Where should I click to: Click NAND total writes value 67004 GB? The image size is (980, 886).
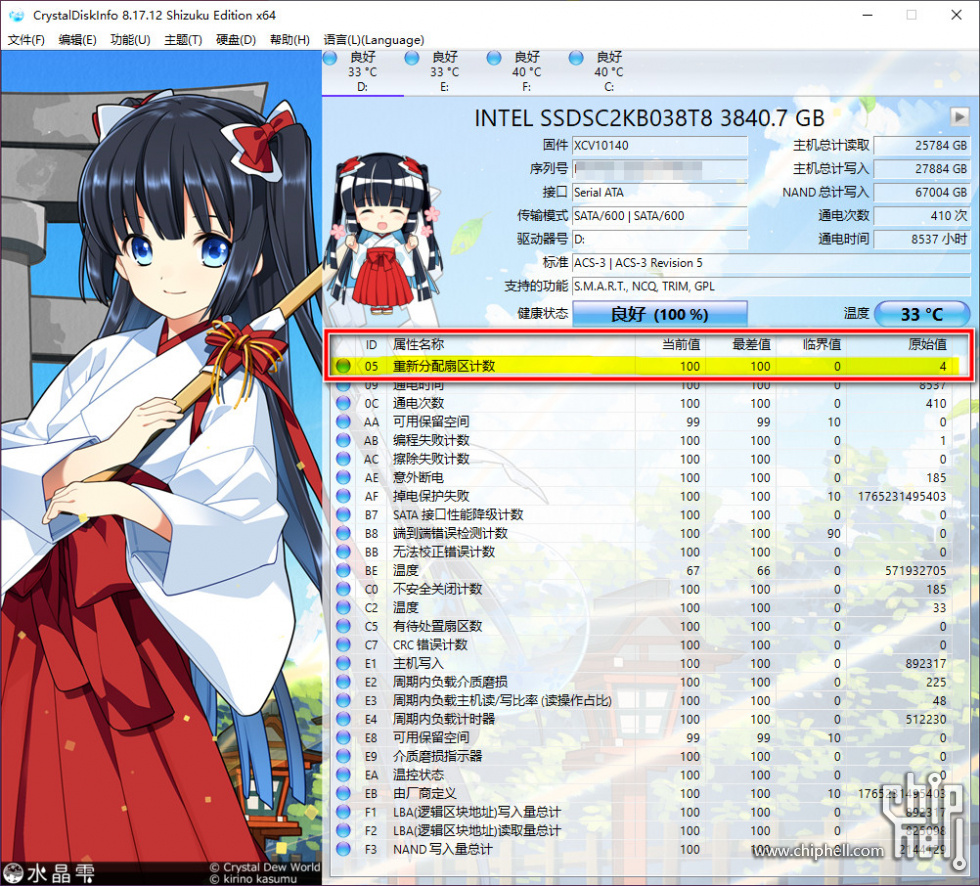click(922, 192)
